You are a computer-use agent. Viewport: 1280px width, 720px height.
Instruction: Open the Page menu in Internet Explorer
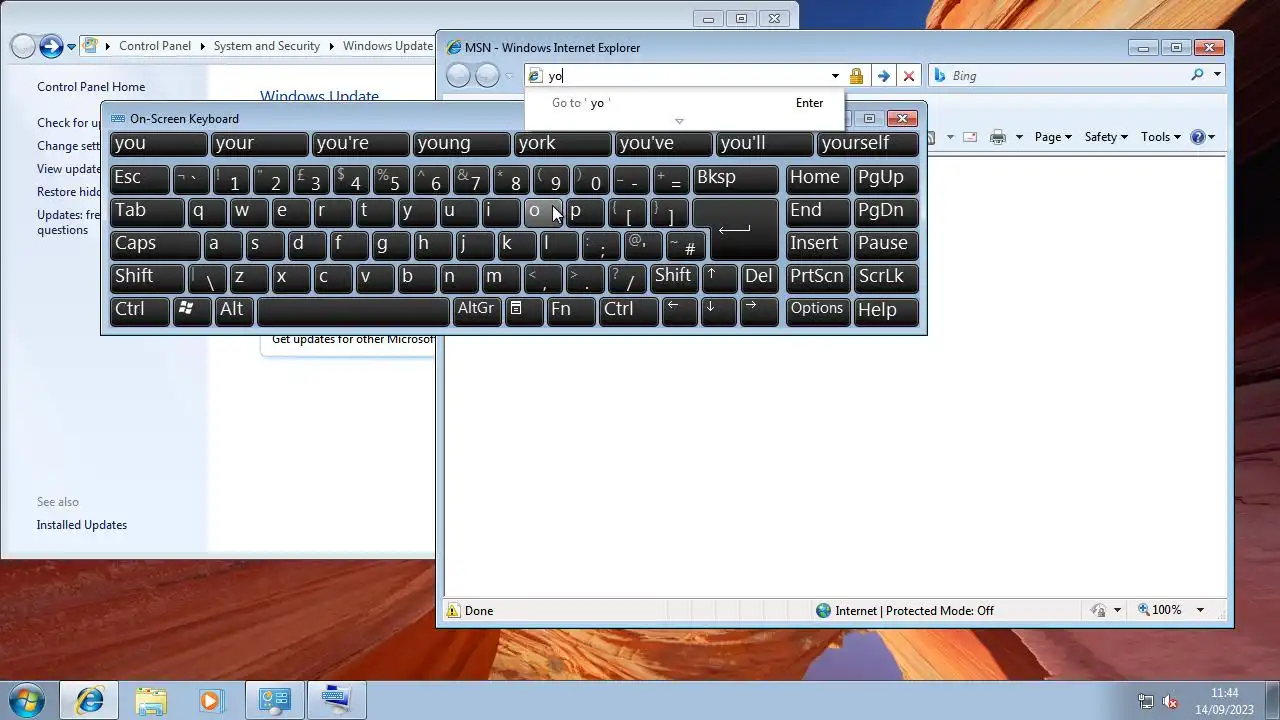point(1053,137)
